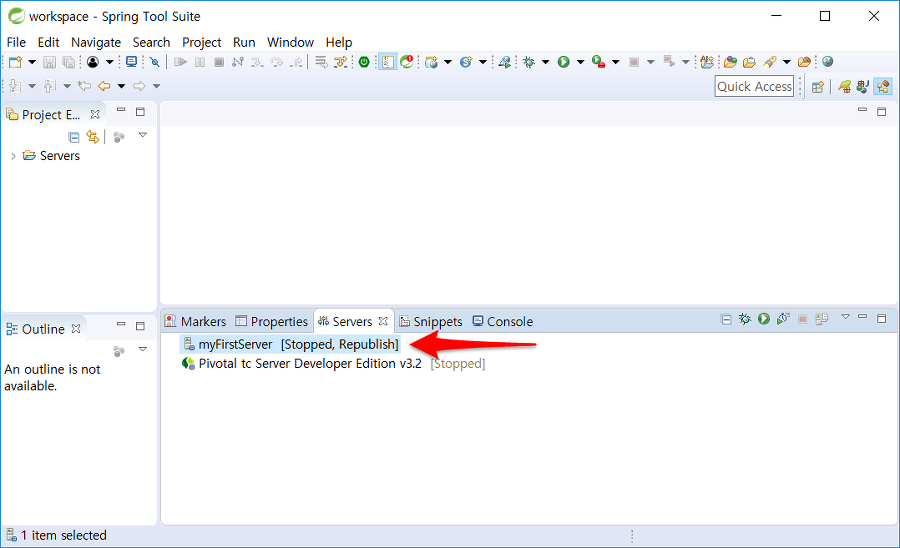900x548 pixels.
Task: Switch to the Java EE perspective icon
Action: (x=863, y=87)
